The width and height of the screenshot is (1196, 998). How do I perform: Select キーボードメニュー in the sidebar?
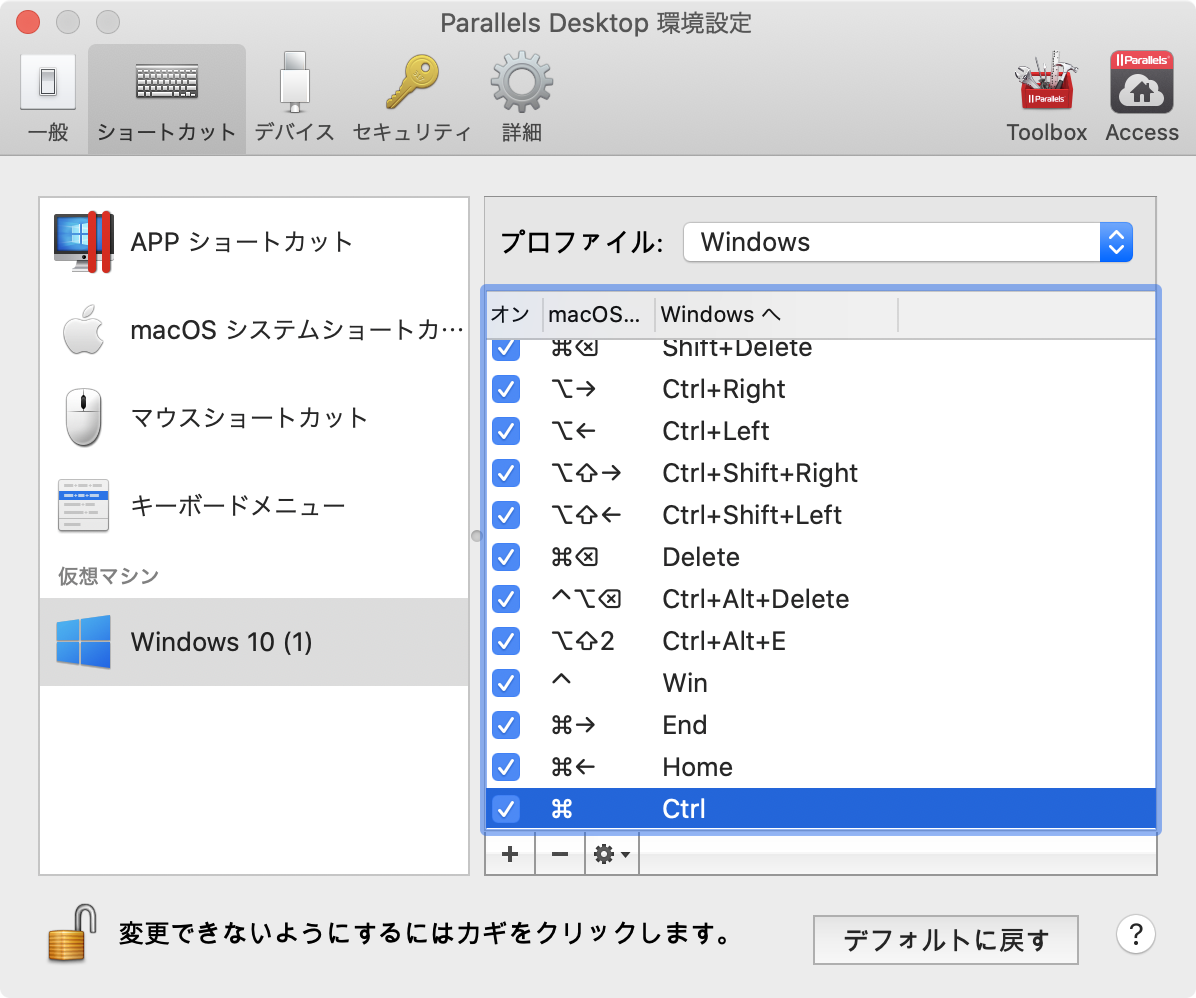[254, 505]
